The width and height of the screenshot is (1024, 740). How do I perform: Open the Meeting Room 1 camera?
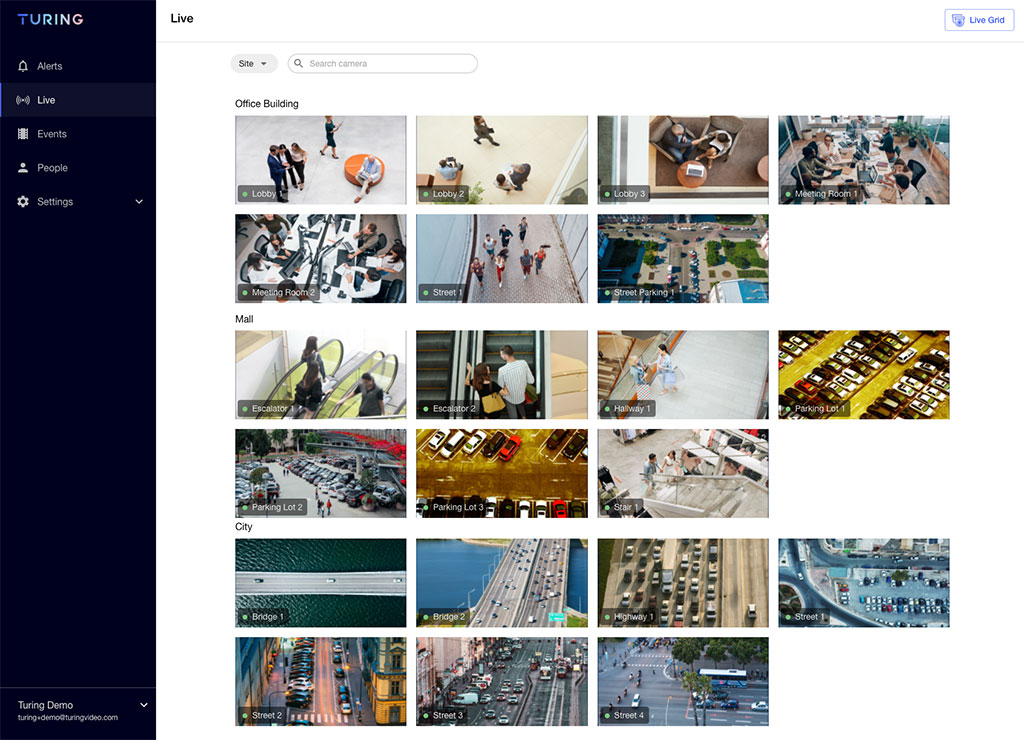(x=864, y=160)
